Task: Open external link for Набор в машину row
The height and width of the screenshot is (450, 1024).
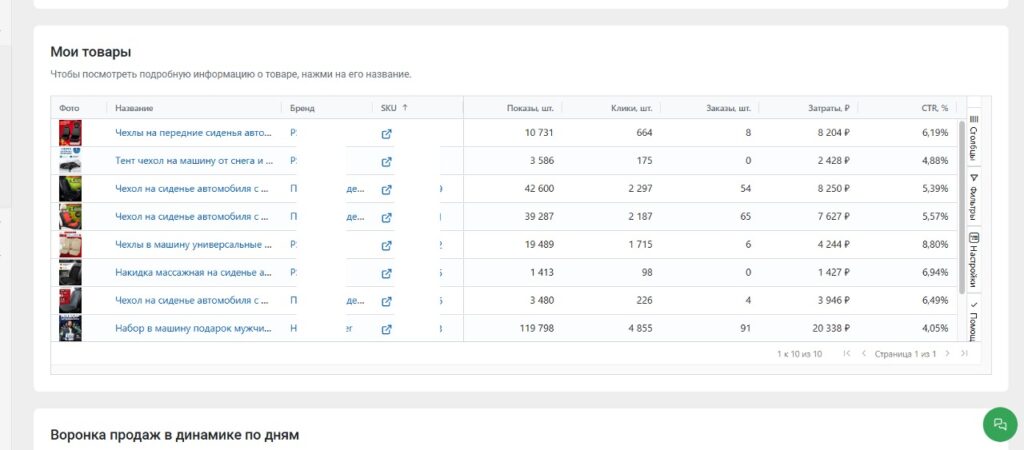Action: pos(387,329)
